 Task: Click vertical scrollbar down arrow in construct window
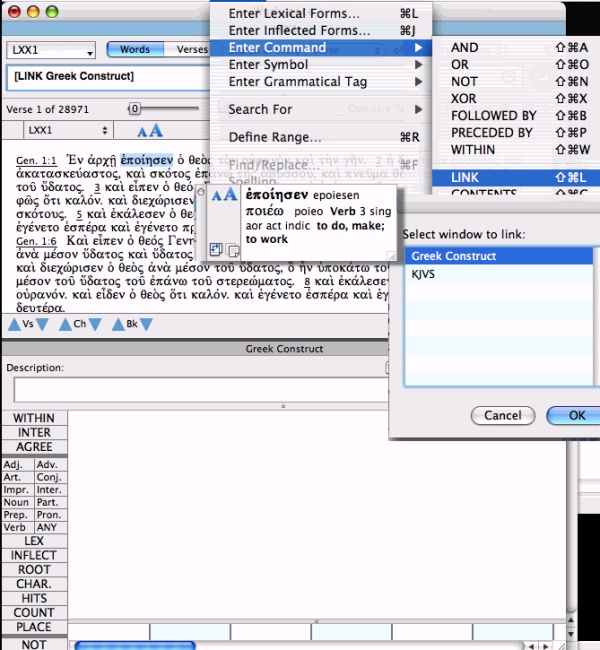[571, 634]
